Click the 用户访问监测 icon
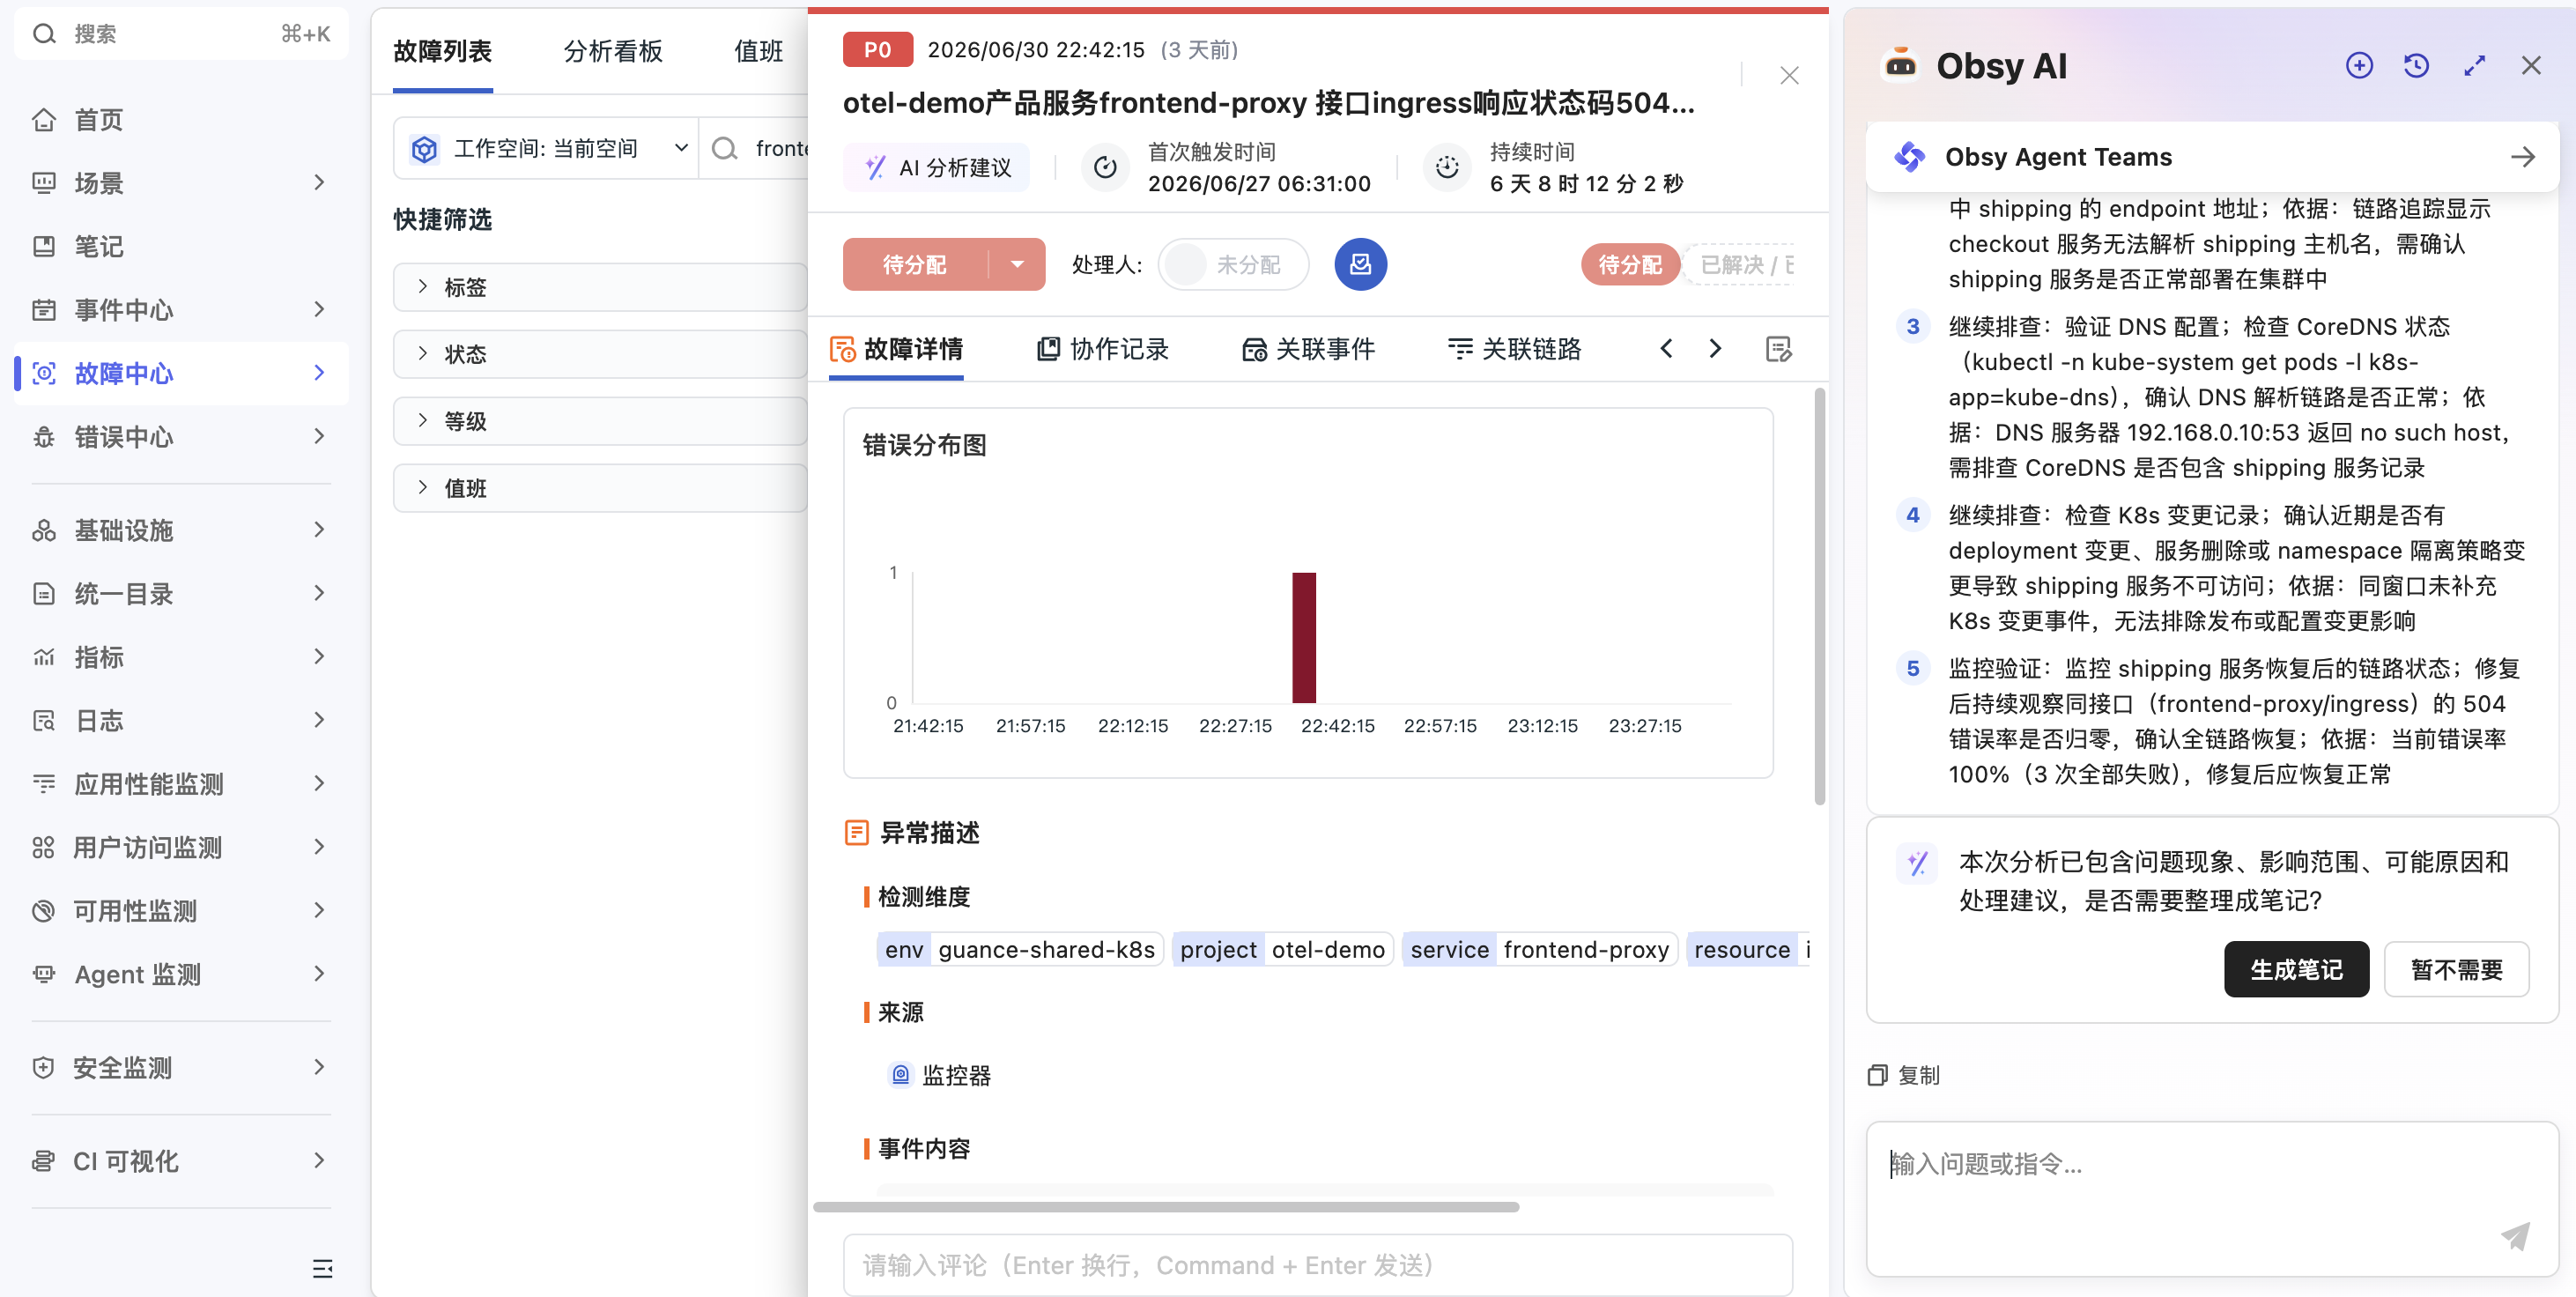The image size is (2576, 1297). pos(44,848)
